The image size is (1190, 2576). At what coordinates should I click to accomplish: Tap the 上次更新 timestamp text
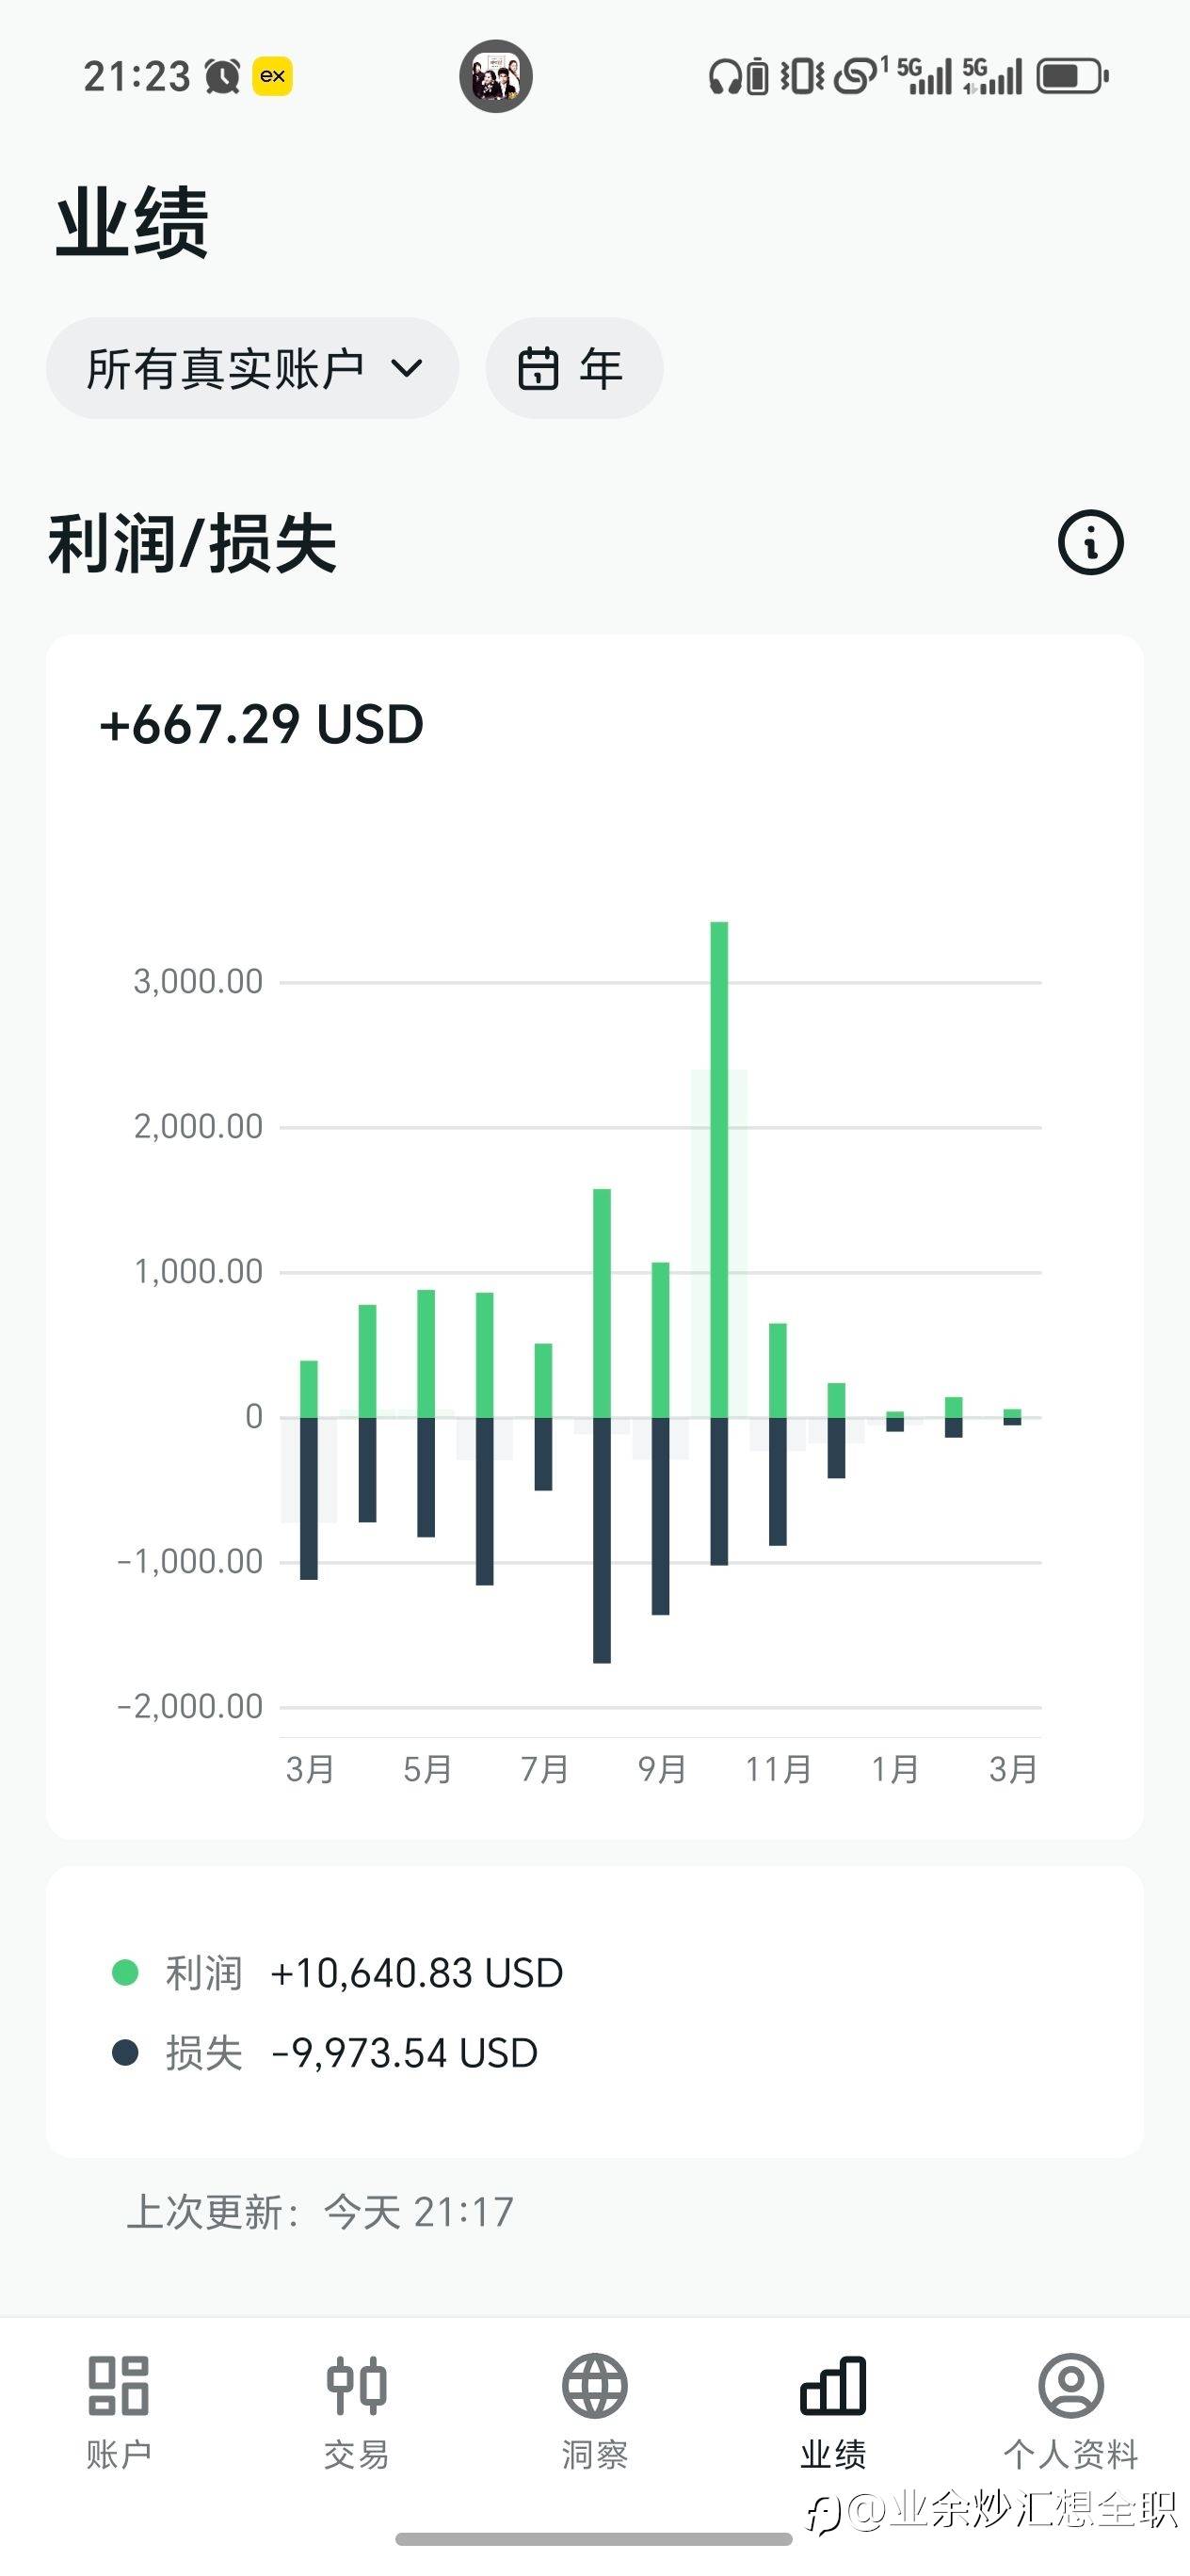[320, 2212]
